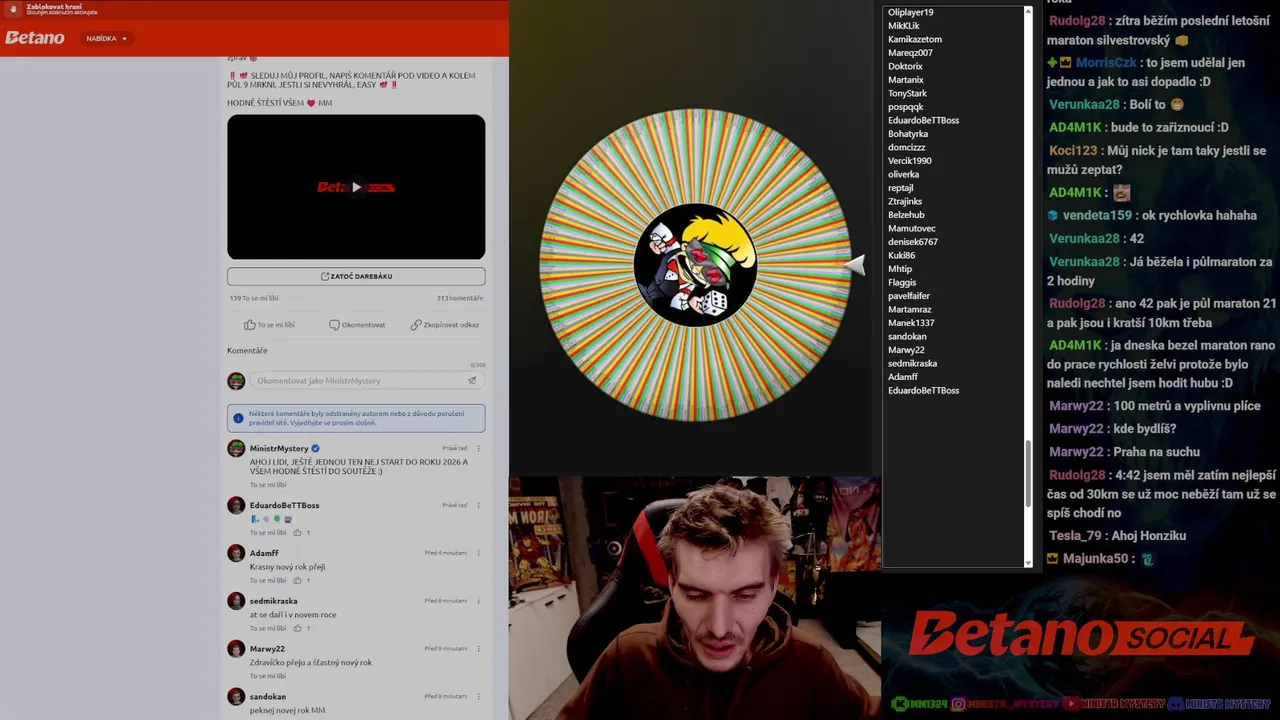
Task: Click the ZATOČ DAREBÁKU button
Action: tap(356, 276)
